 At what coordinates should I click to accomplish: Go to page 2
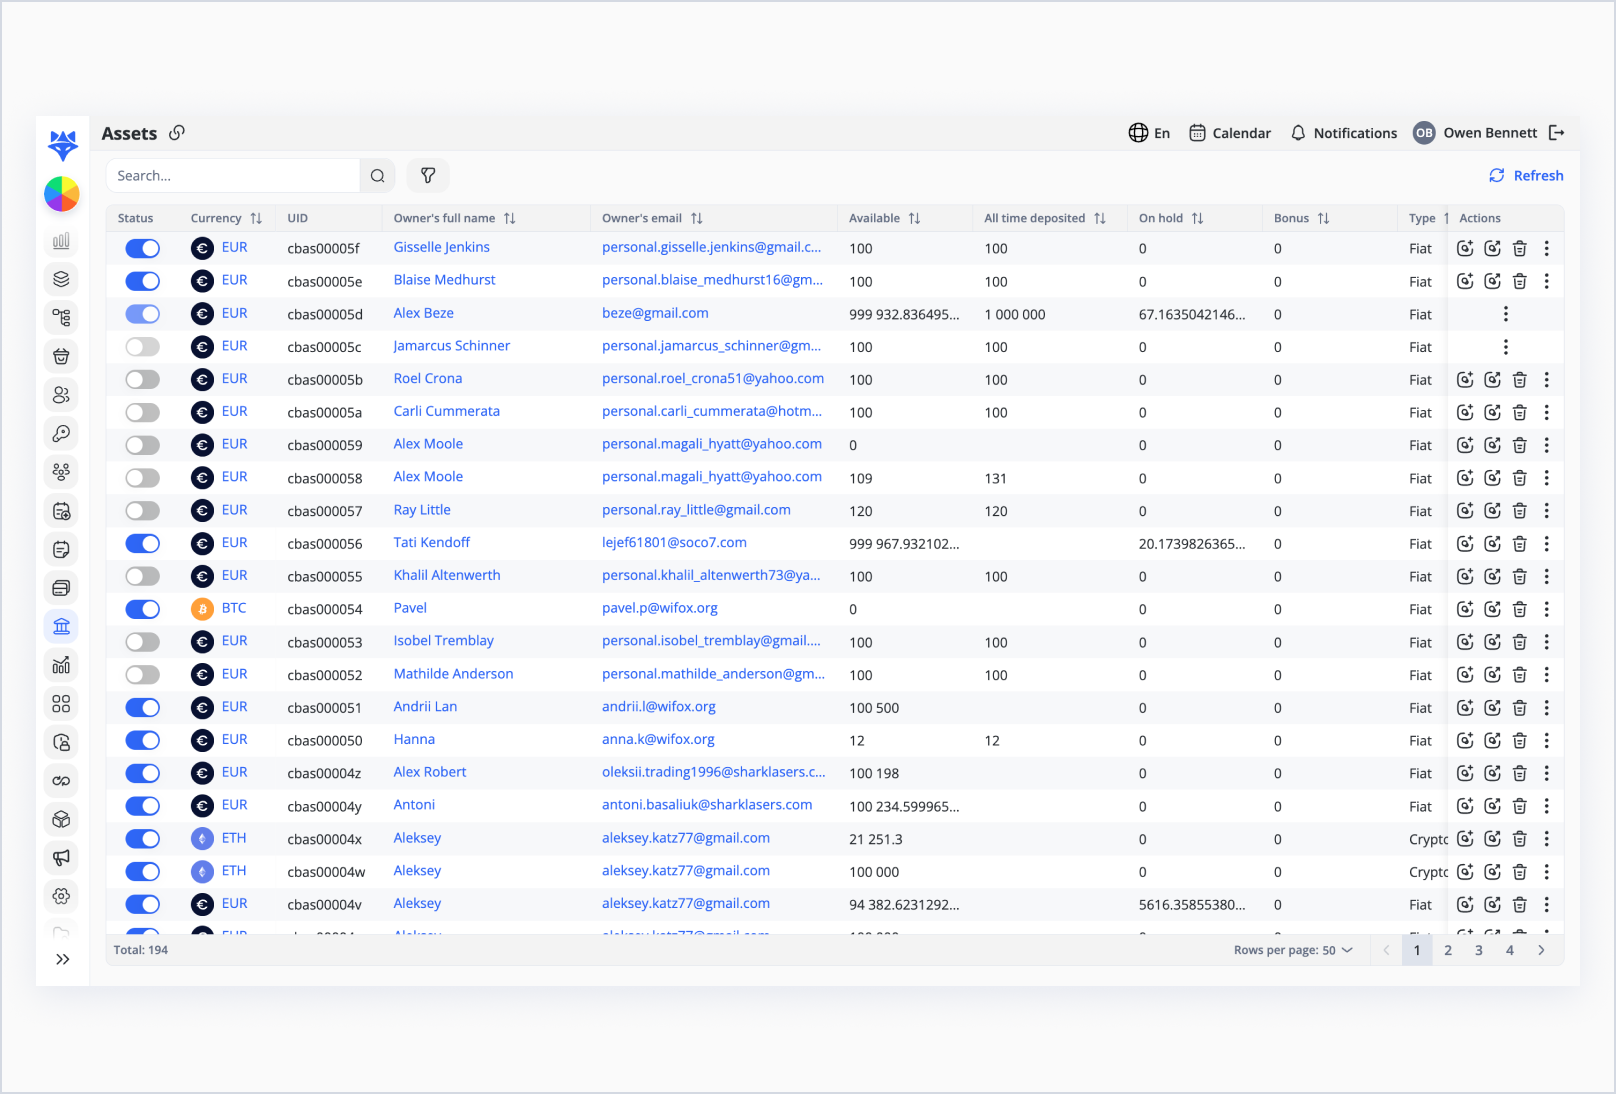(x=1447, y=950)
